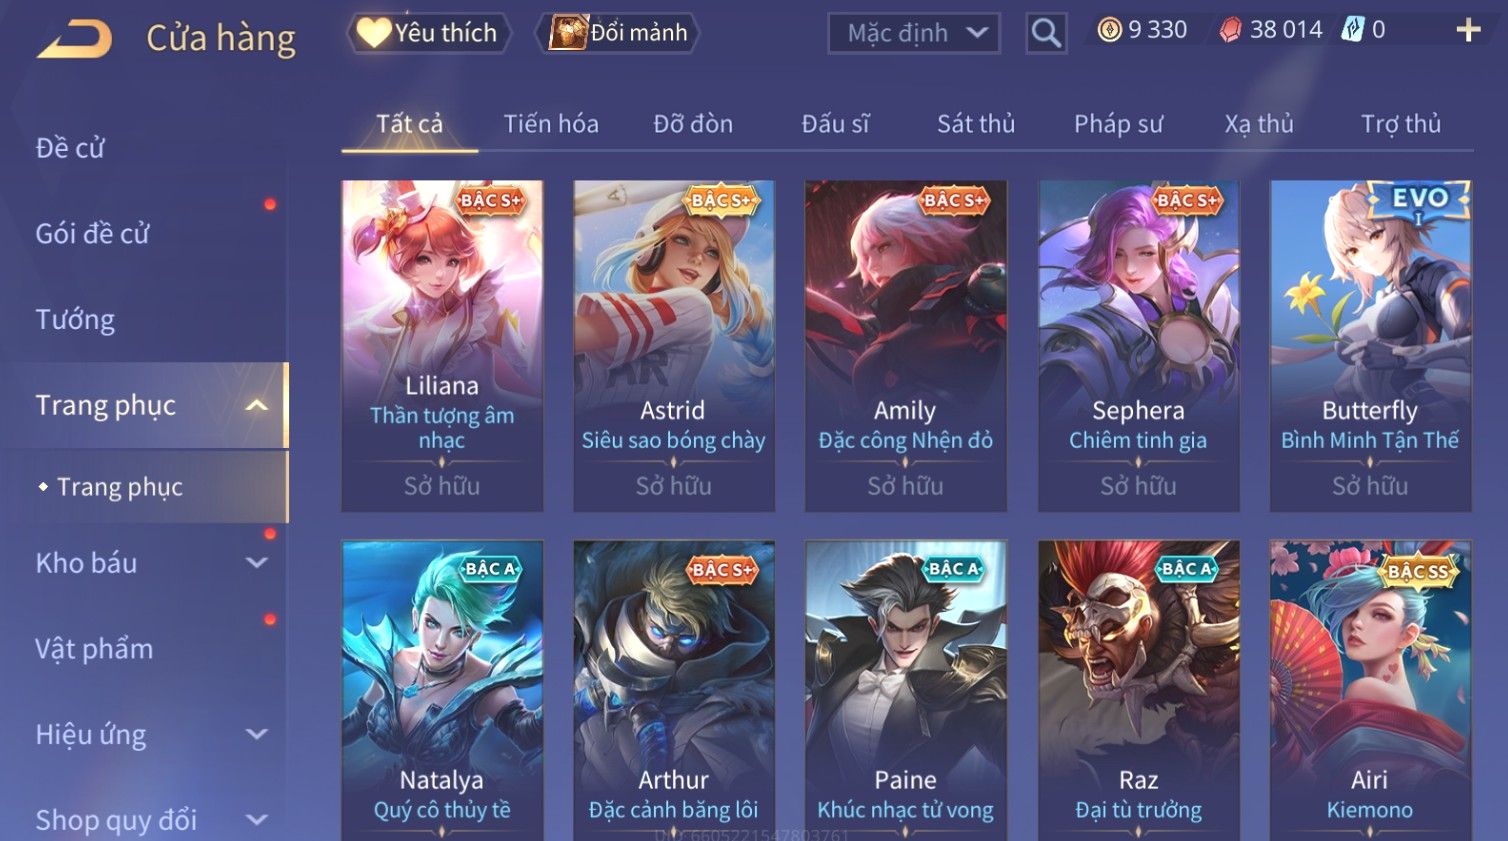Collapse the Trang phục sidebar section
1508x841 pixels.
(257, 405)
